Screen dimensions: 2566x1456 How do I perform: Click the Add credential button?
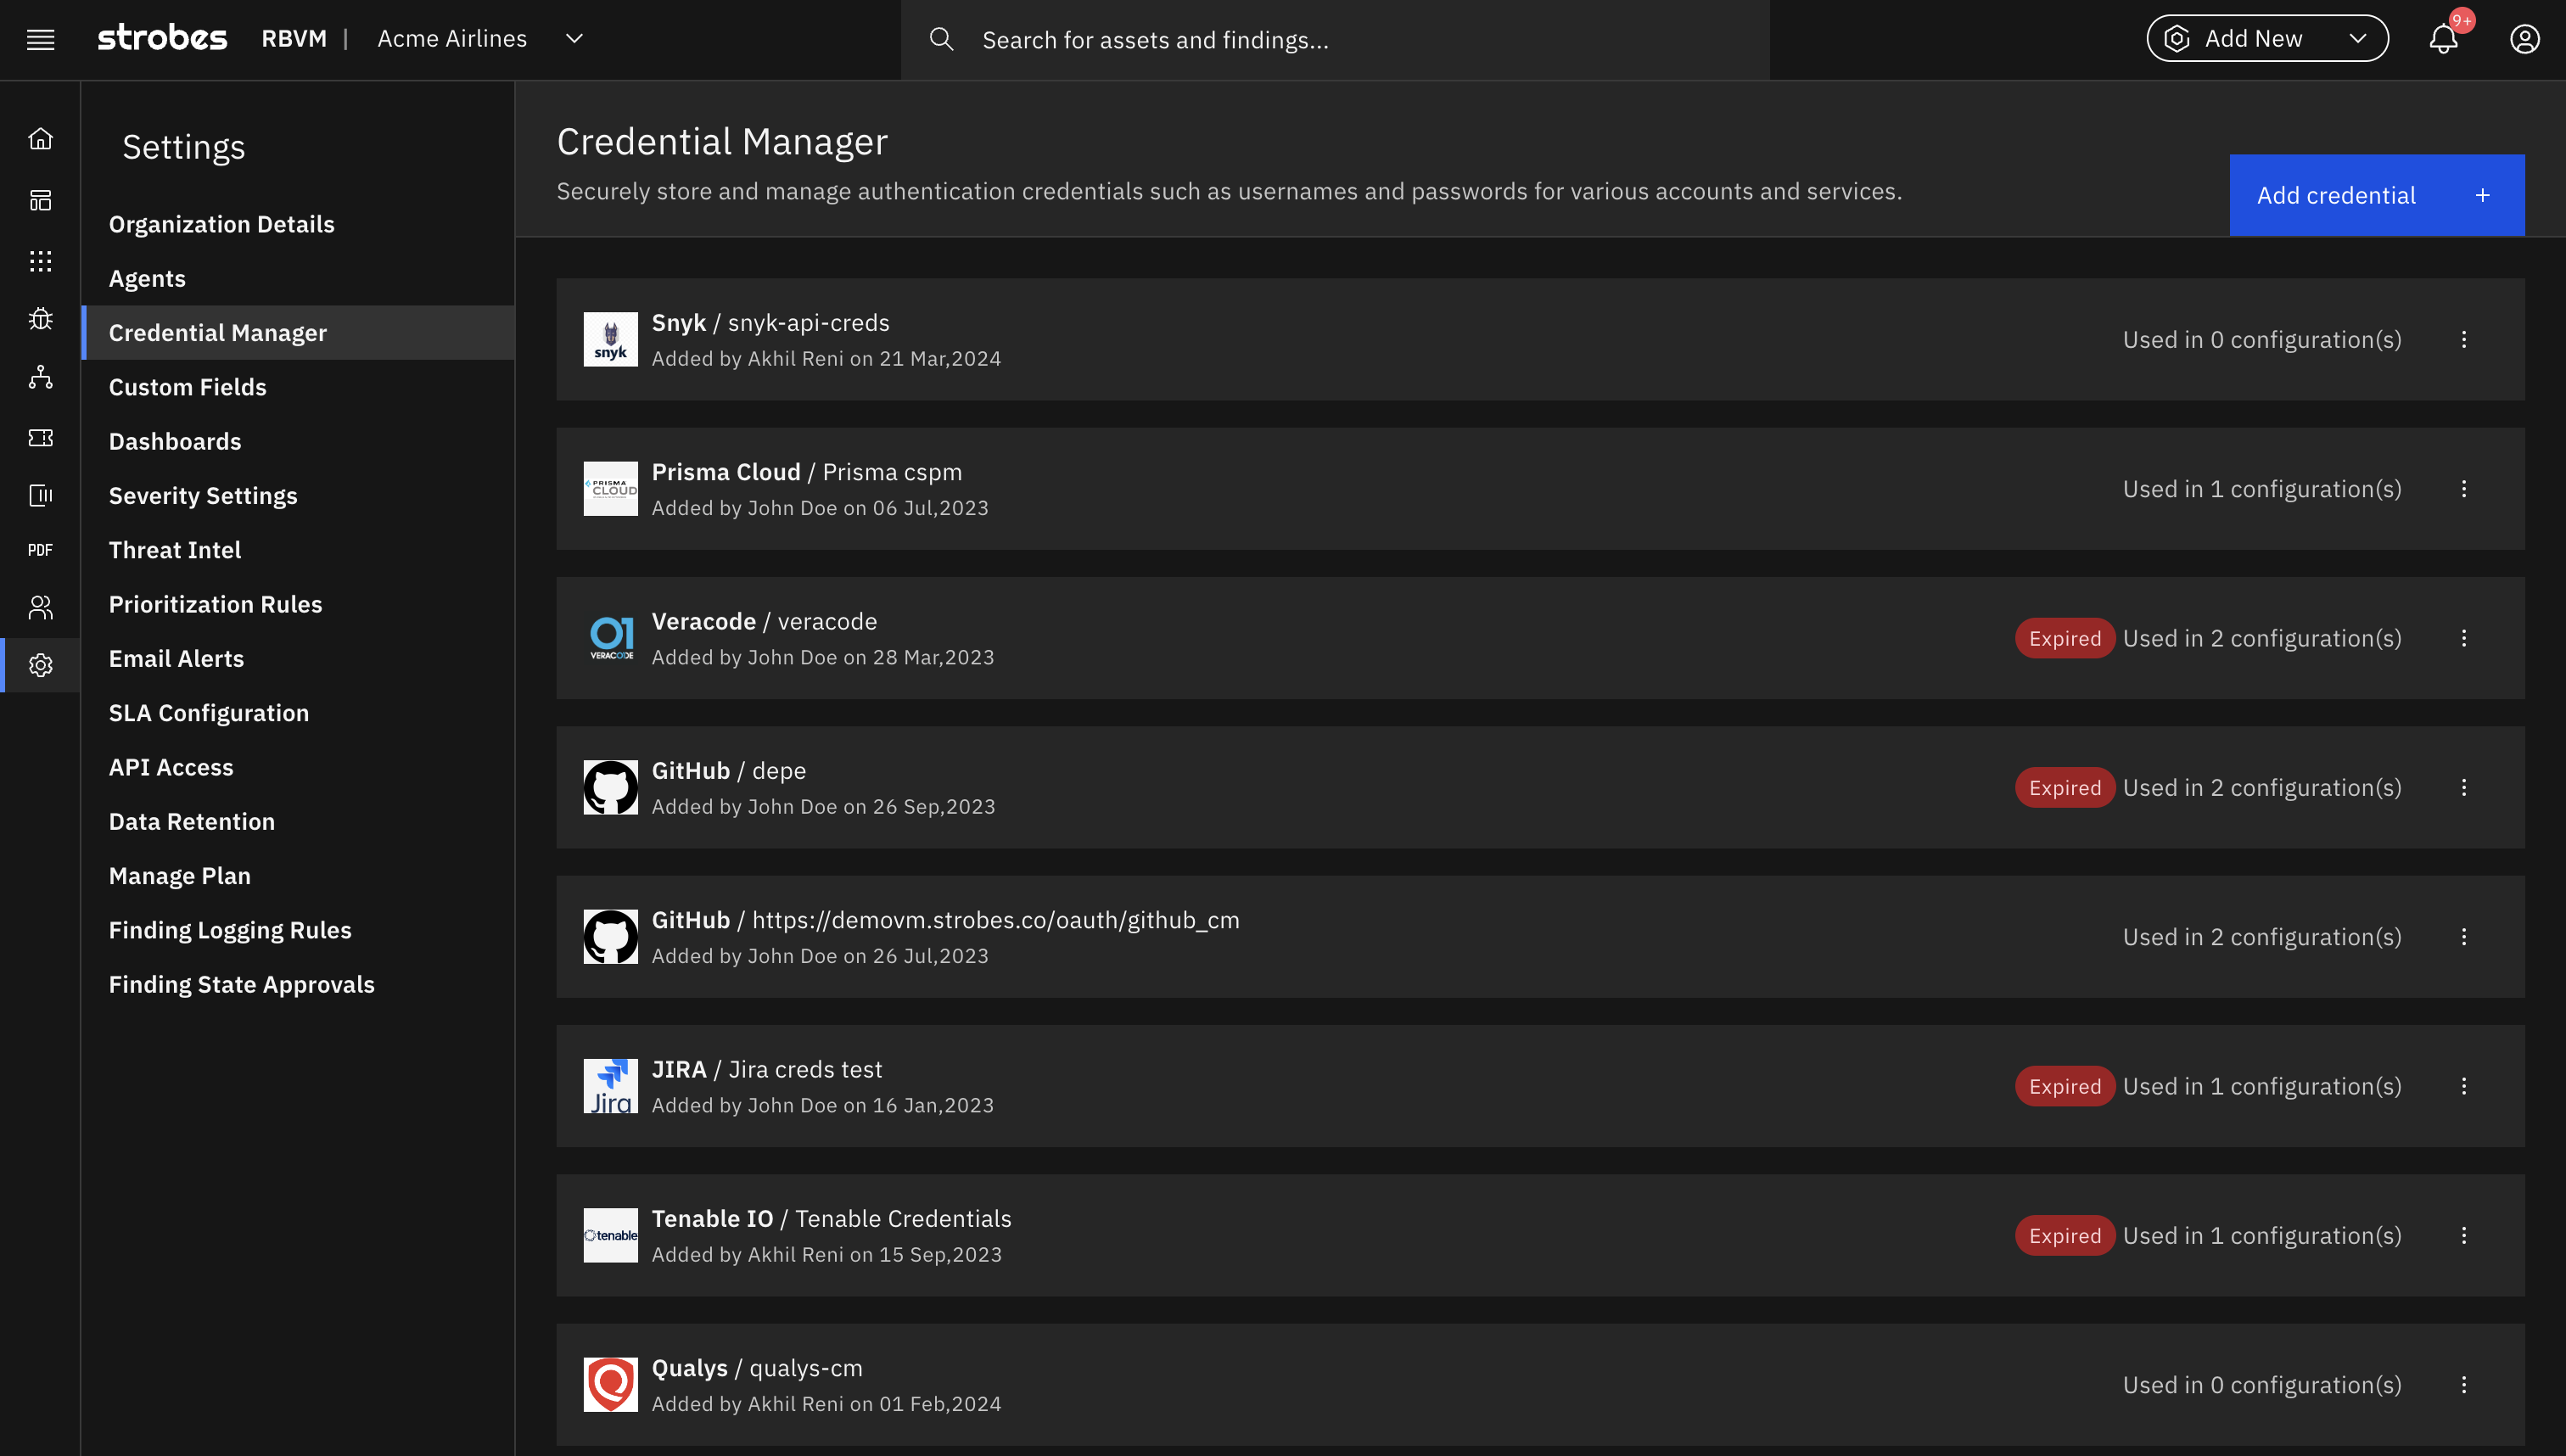(x=2376, y=195)
